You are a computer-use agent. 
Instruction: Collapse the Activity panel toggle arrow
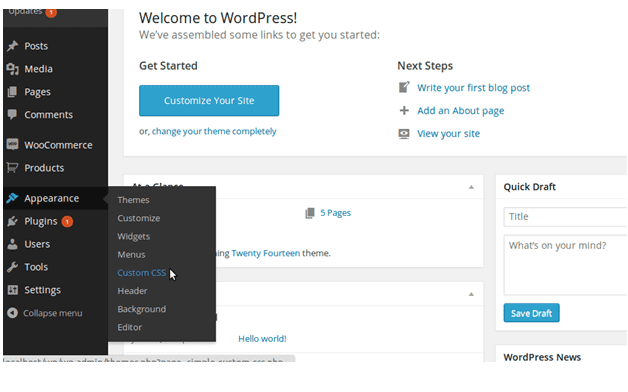(x=471, y=294)
